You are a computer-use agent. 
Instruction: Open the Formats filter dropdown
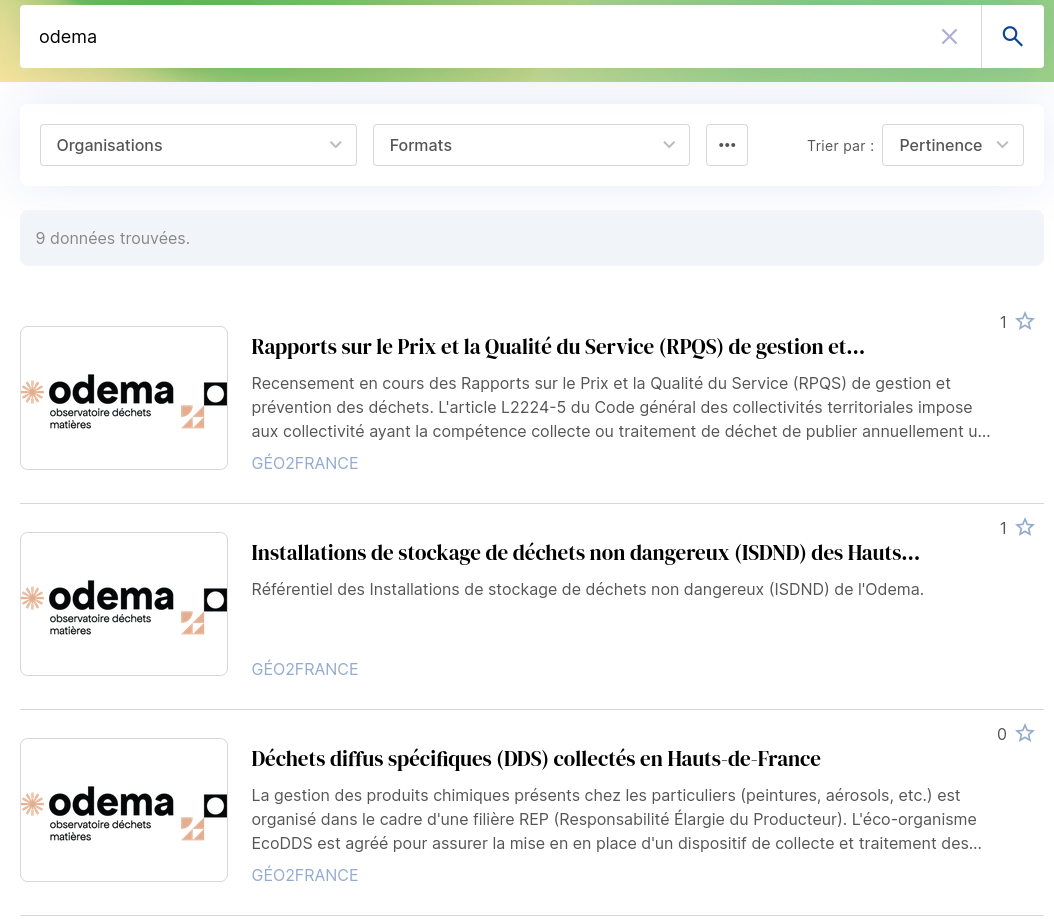[531, 145]
